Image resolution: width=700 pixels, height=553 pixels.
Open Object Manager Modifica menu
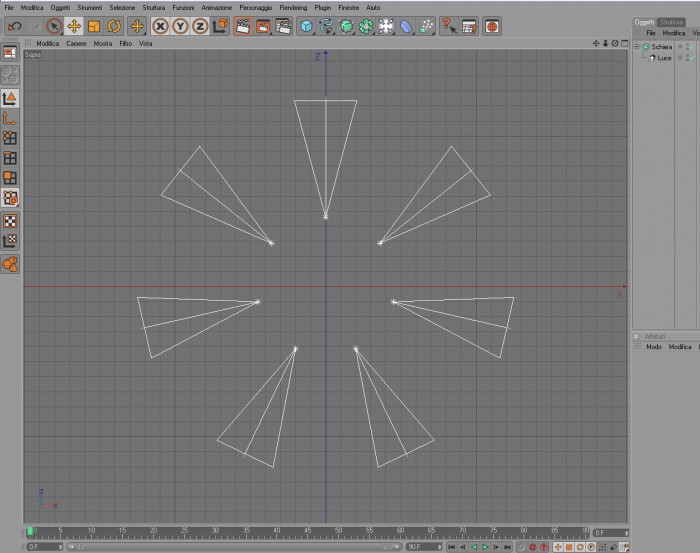click(x=674, y=33)
